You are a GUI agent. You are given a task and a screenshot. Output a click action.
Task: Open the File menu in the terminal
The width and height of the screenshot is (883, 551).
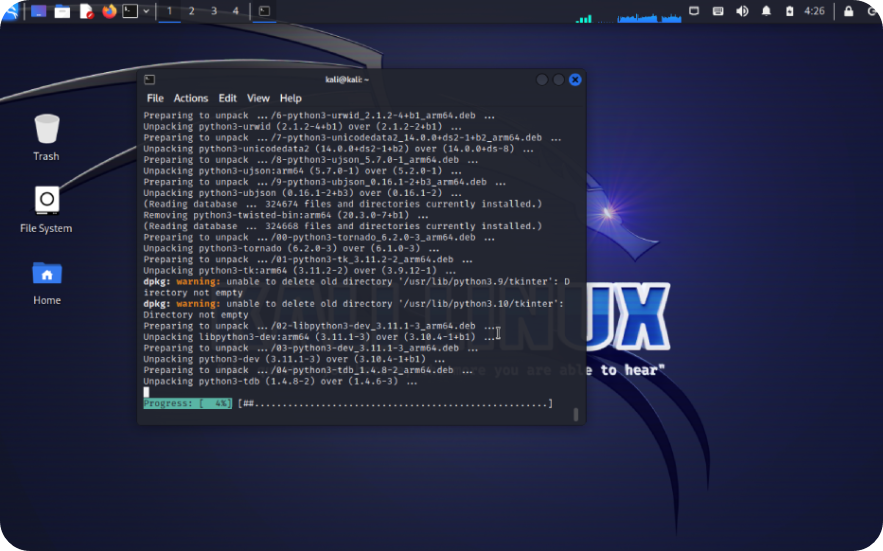[x=155, y=98]
